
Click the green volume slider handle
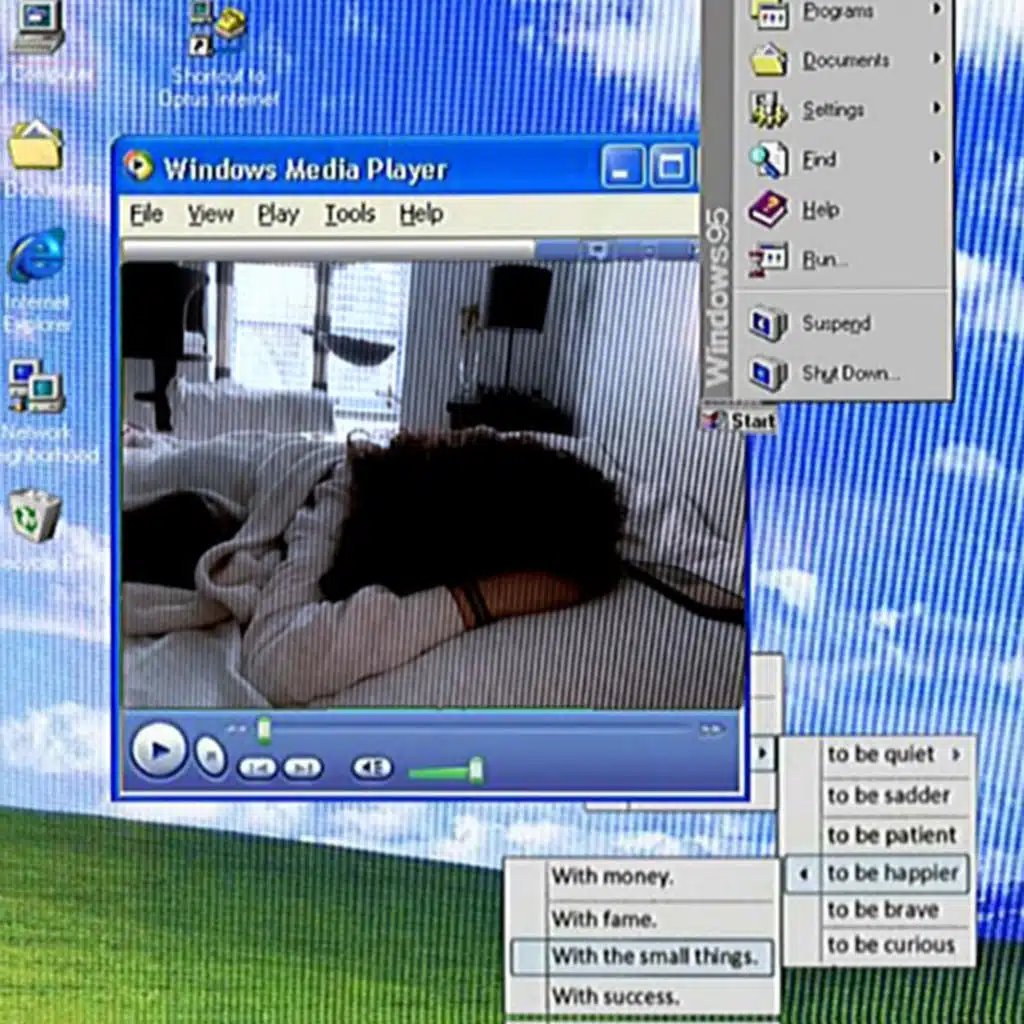click(477, 771)
